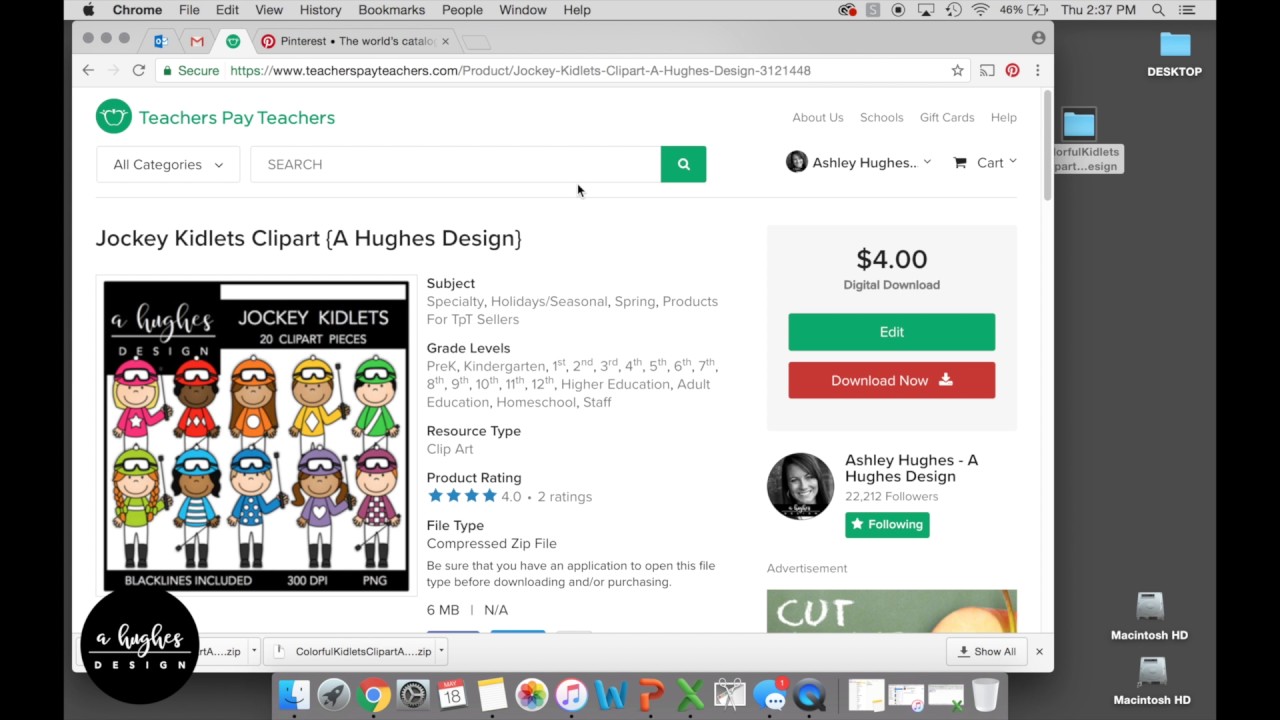Image resolution: width=1280 pixels, height=720 pixels.
Task: Click the page vertical scrollbar
Action: coord(1047,145)
